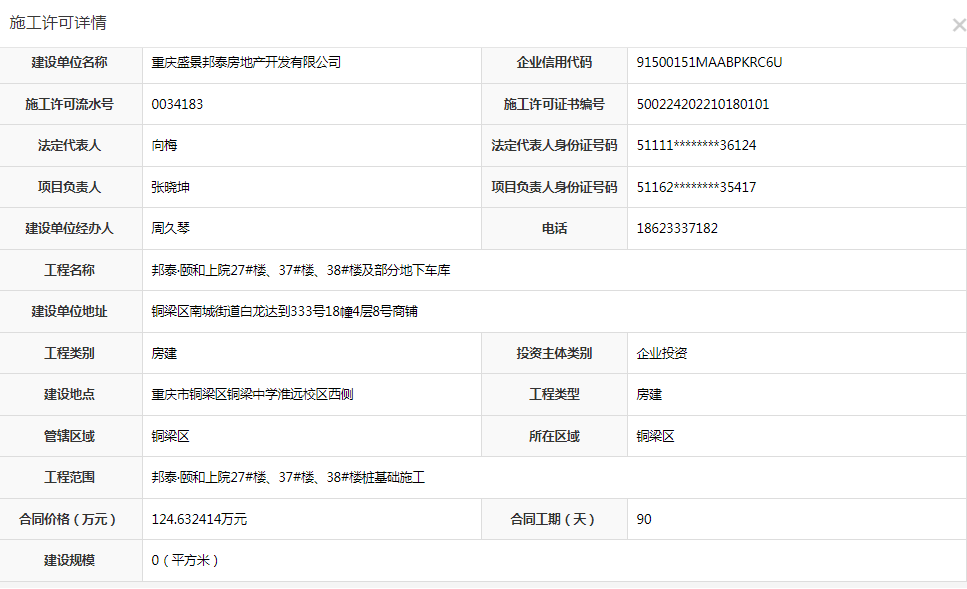
Task: Click phone number 18623337182
Action: pyautogui.click(x=677, y=228)
